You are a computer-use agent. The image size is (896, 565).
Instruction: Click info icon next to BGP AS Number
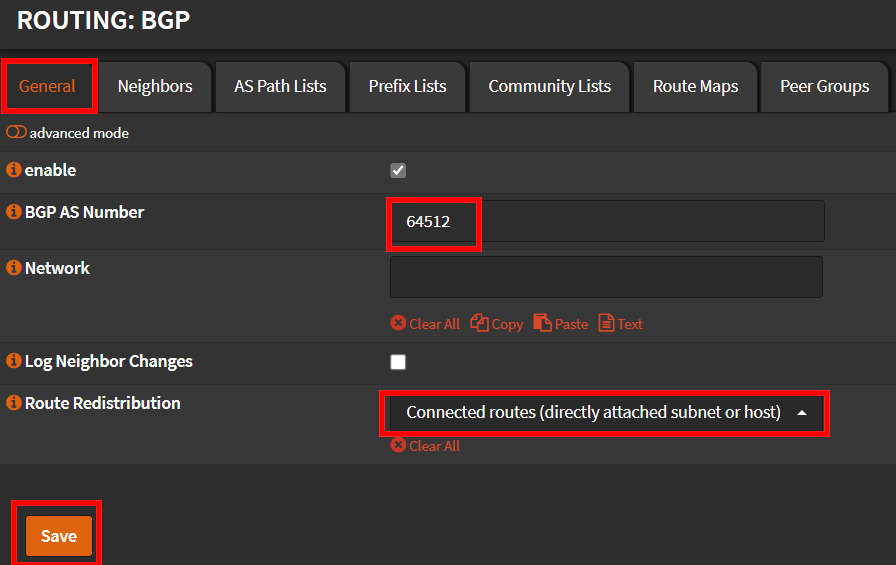click(14, 213)
